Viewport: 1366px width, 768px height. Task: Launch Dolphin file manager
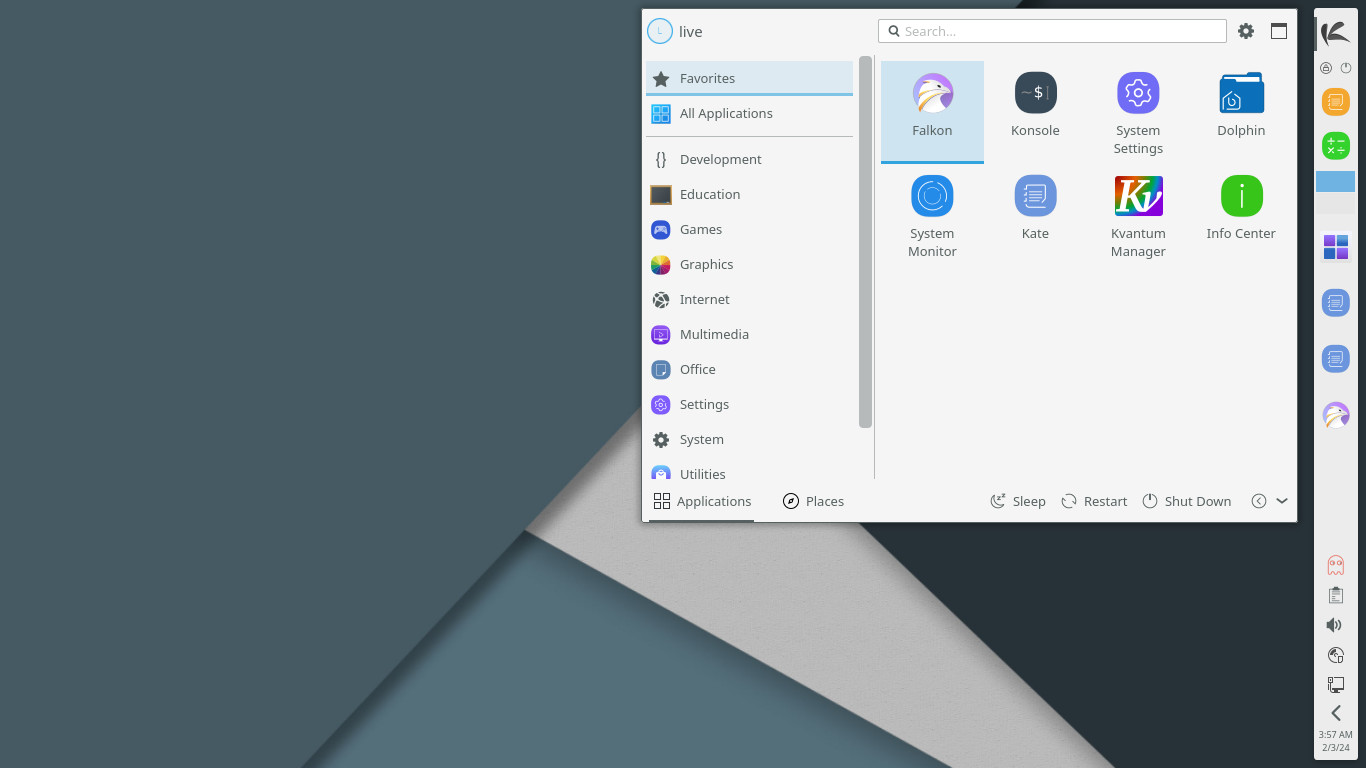coord(1241,111)
